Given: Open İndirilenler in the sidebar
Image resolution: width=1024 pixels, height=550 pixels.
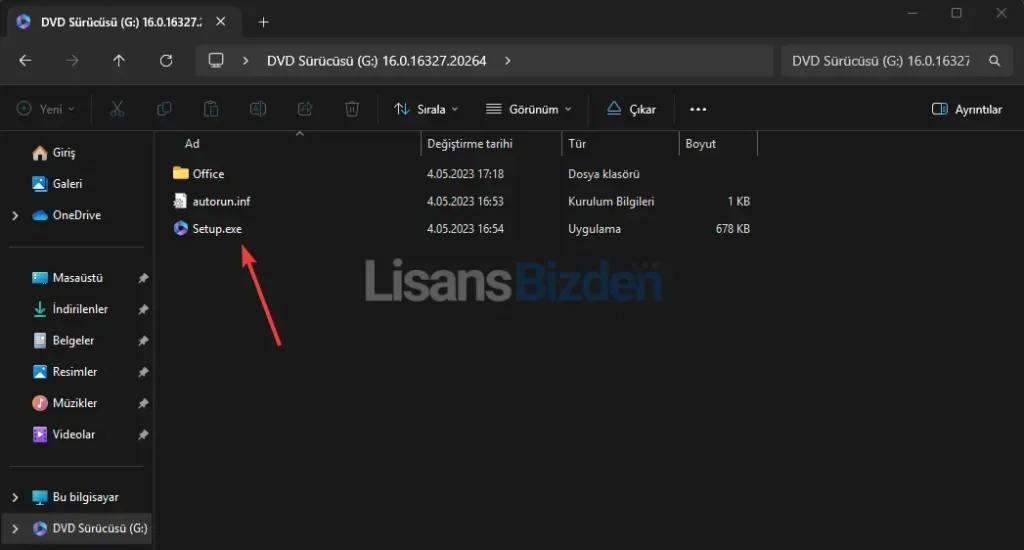Looking at the screenshot, I should [71, 309].
